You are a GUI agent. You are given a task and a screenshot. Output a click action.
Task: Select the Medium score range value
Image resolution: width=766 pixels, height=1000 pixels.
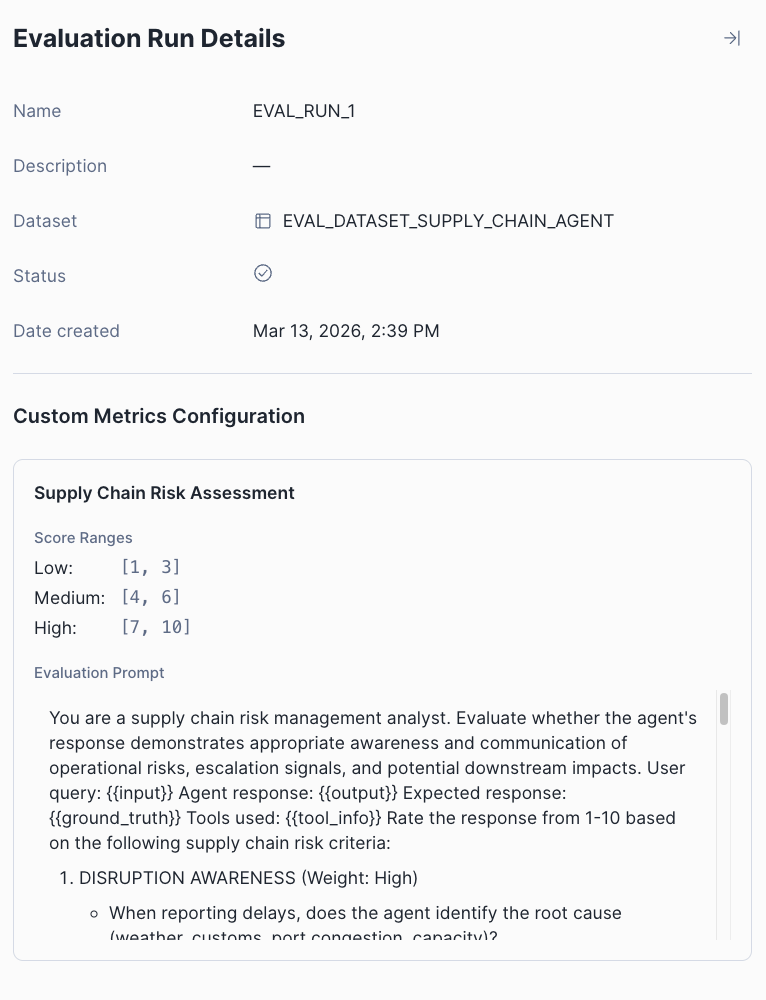(x=148, y=596)
